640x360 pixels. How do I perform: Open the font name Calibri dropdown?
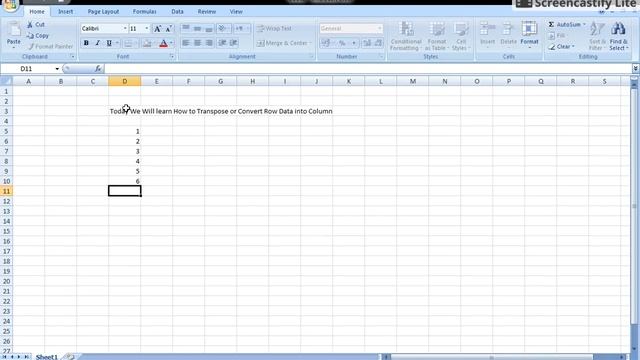[125, 29]
